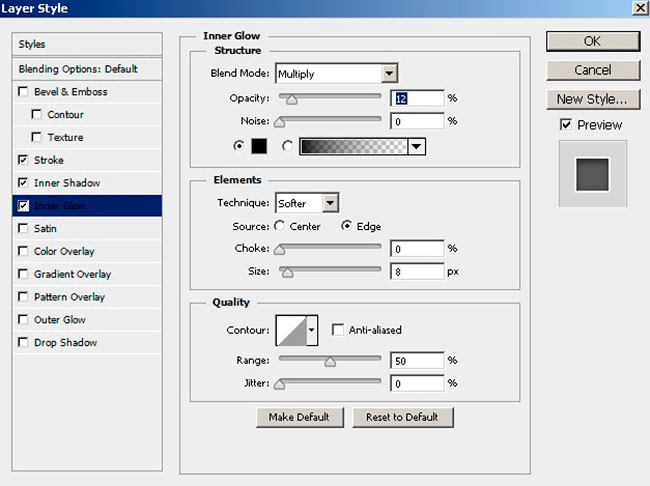Open the Contour picker dropdown arrow
The width and height of the screenshot is (650, 486).
(x=312, y=330)
